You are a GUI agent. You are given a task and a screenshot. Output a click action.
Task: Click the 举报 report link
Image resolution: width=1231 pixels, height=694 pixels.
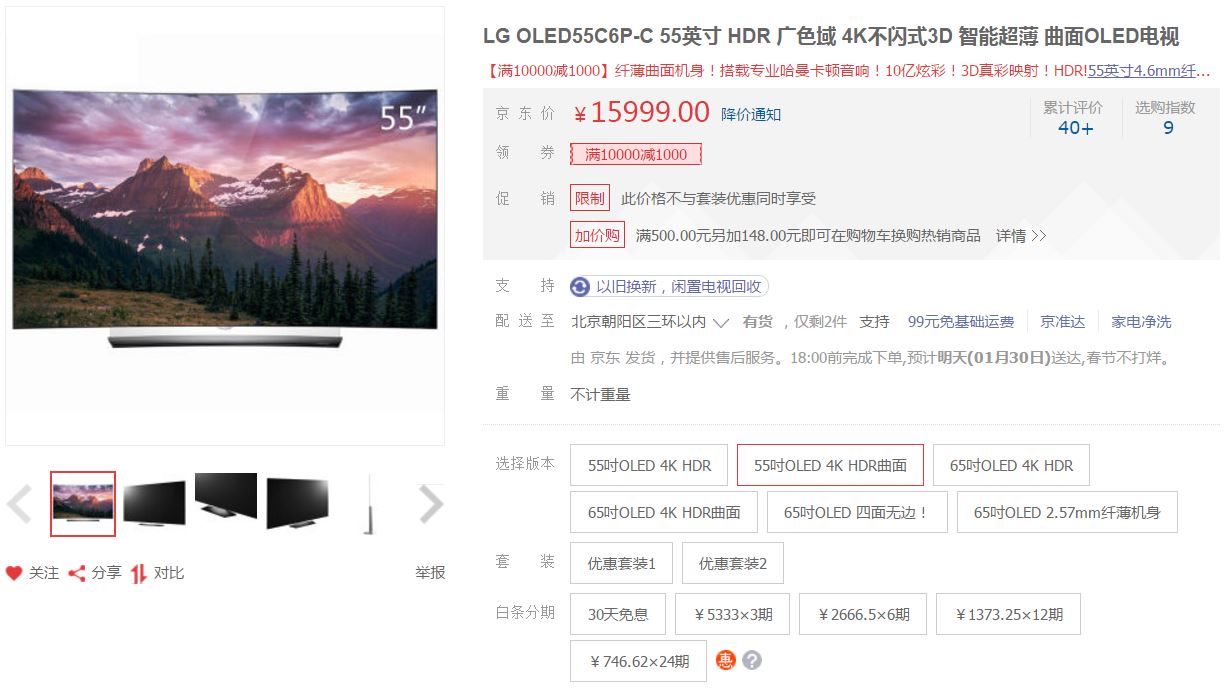coord(430,573)
